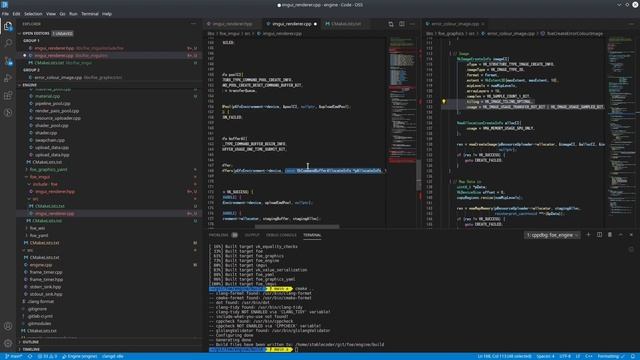Viewport: 640px width, 360px height.
Task: Open the Accounts menu icon
Action: (8, 326)
